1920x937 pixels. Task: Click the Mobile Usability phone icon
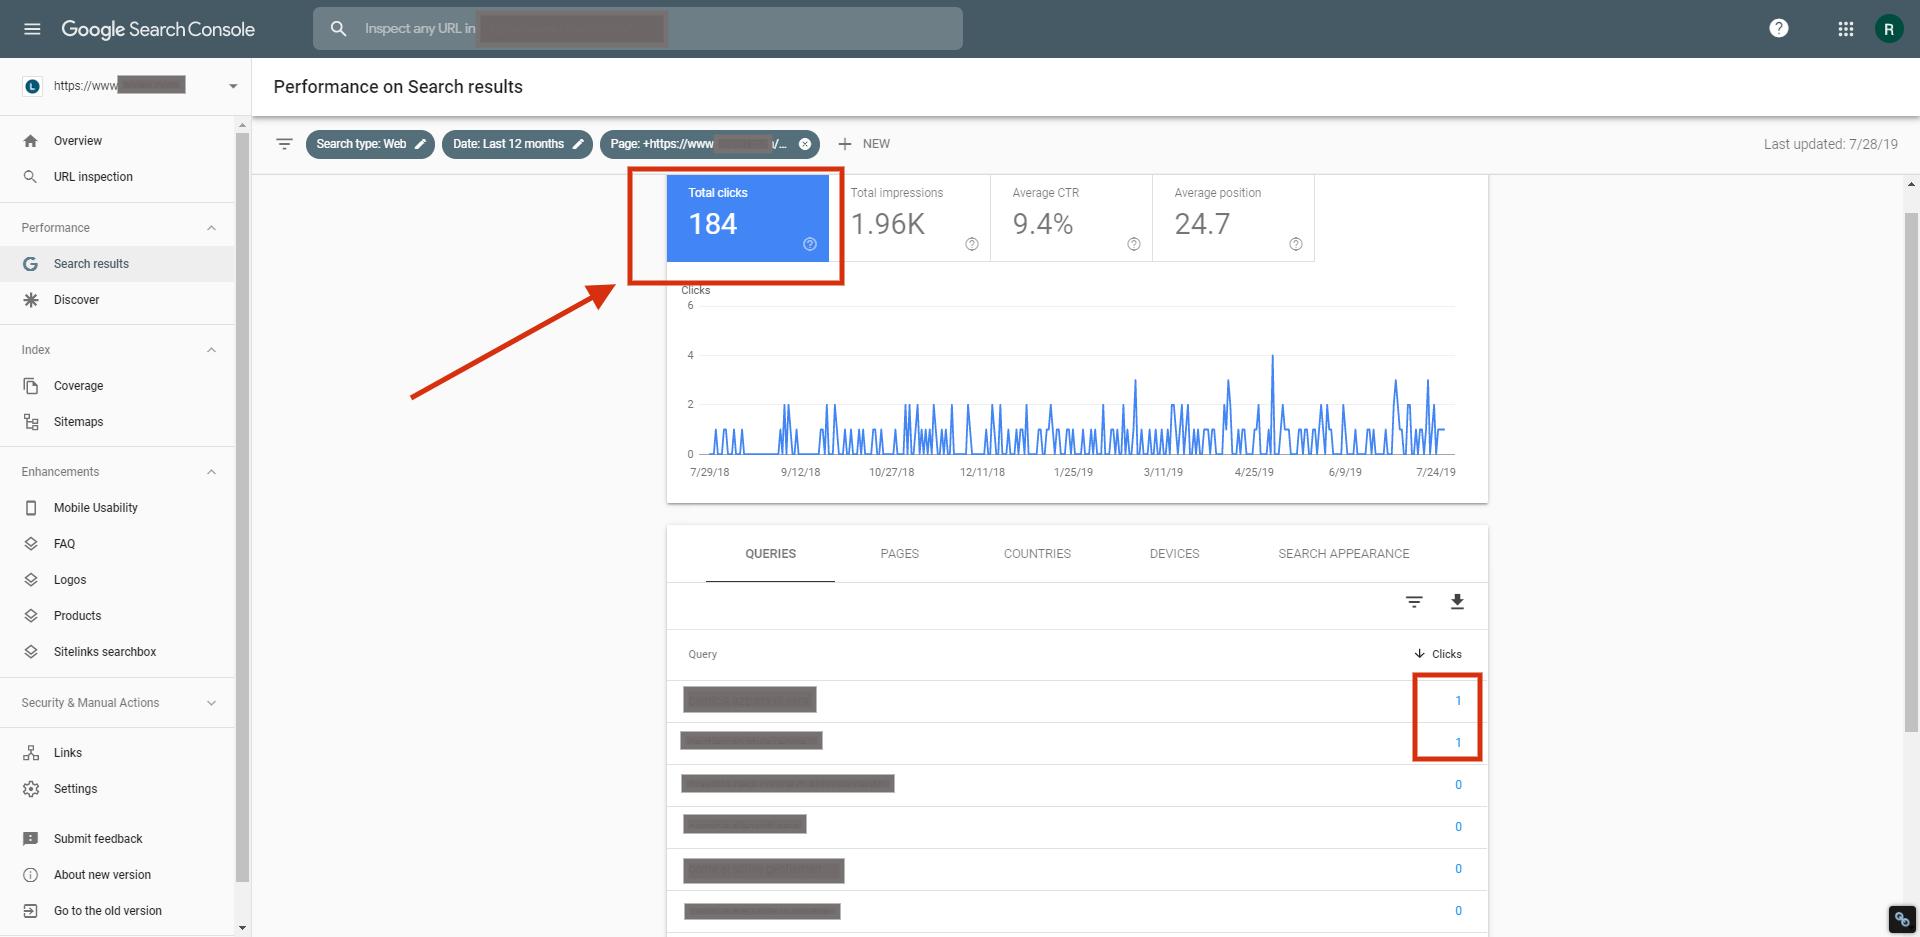[31, 508]
